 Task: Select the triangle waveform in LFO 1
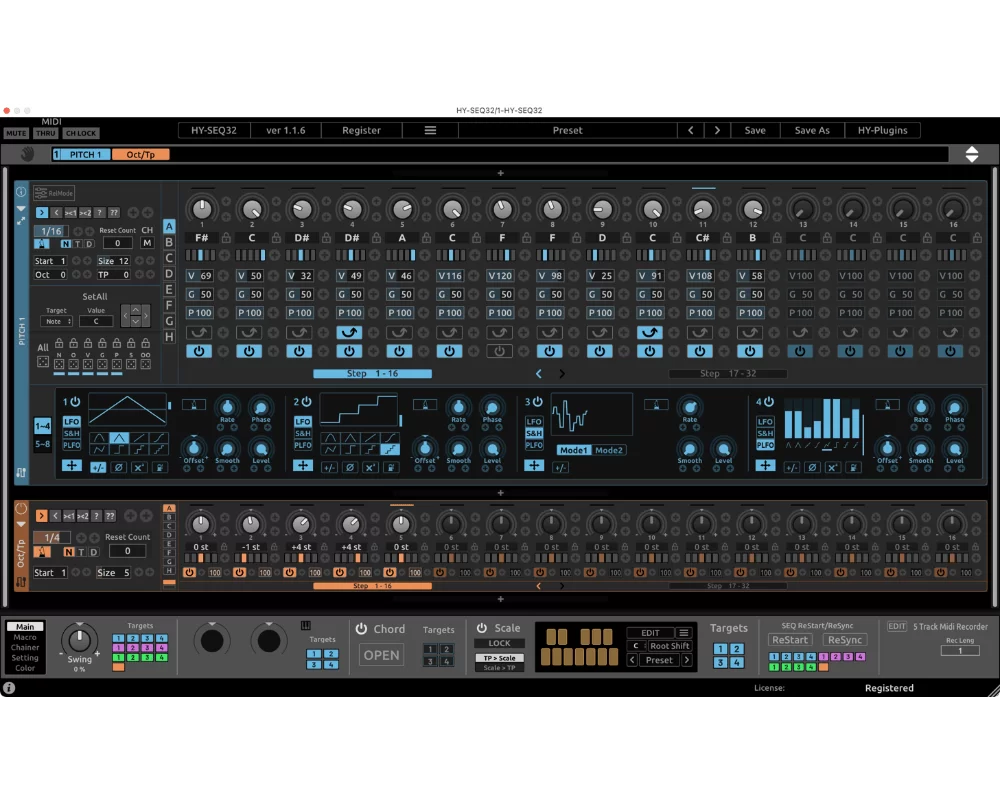[x=119, y=438]
